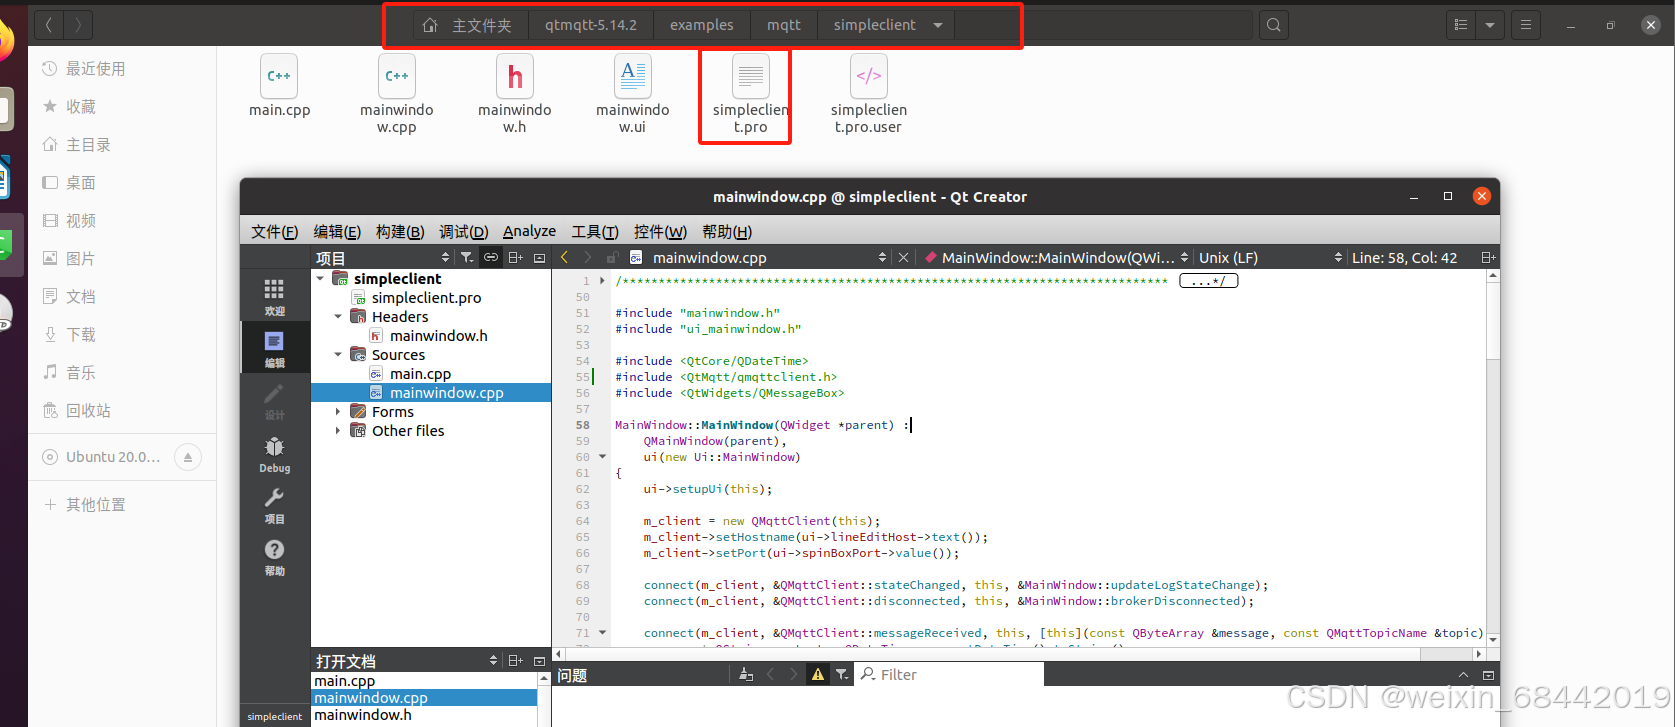Go to next issue in 问题 pane
1675x727 pixels.
[794, 674]
